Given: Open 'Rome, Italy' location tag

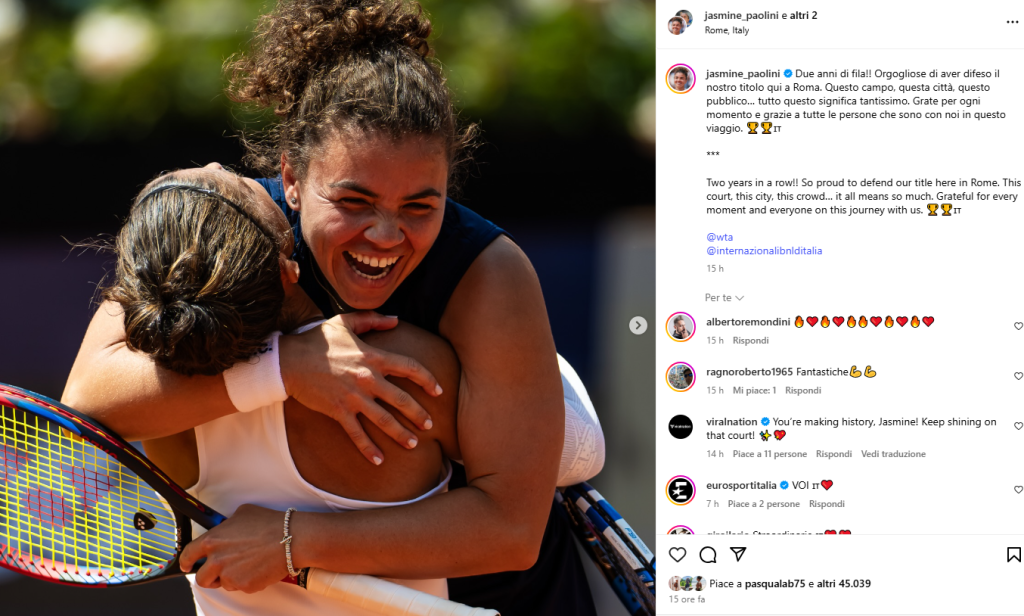Looking at the screenshot, I should click(x=727, y=30).
